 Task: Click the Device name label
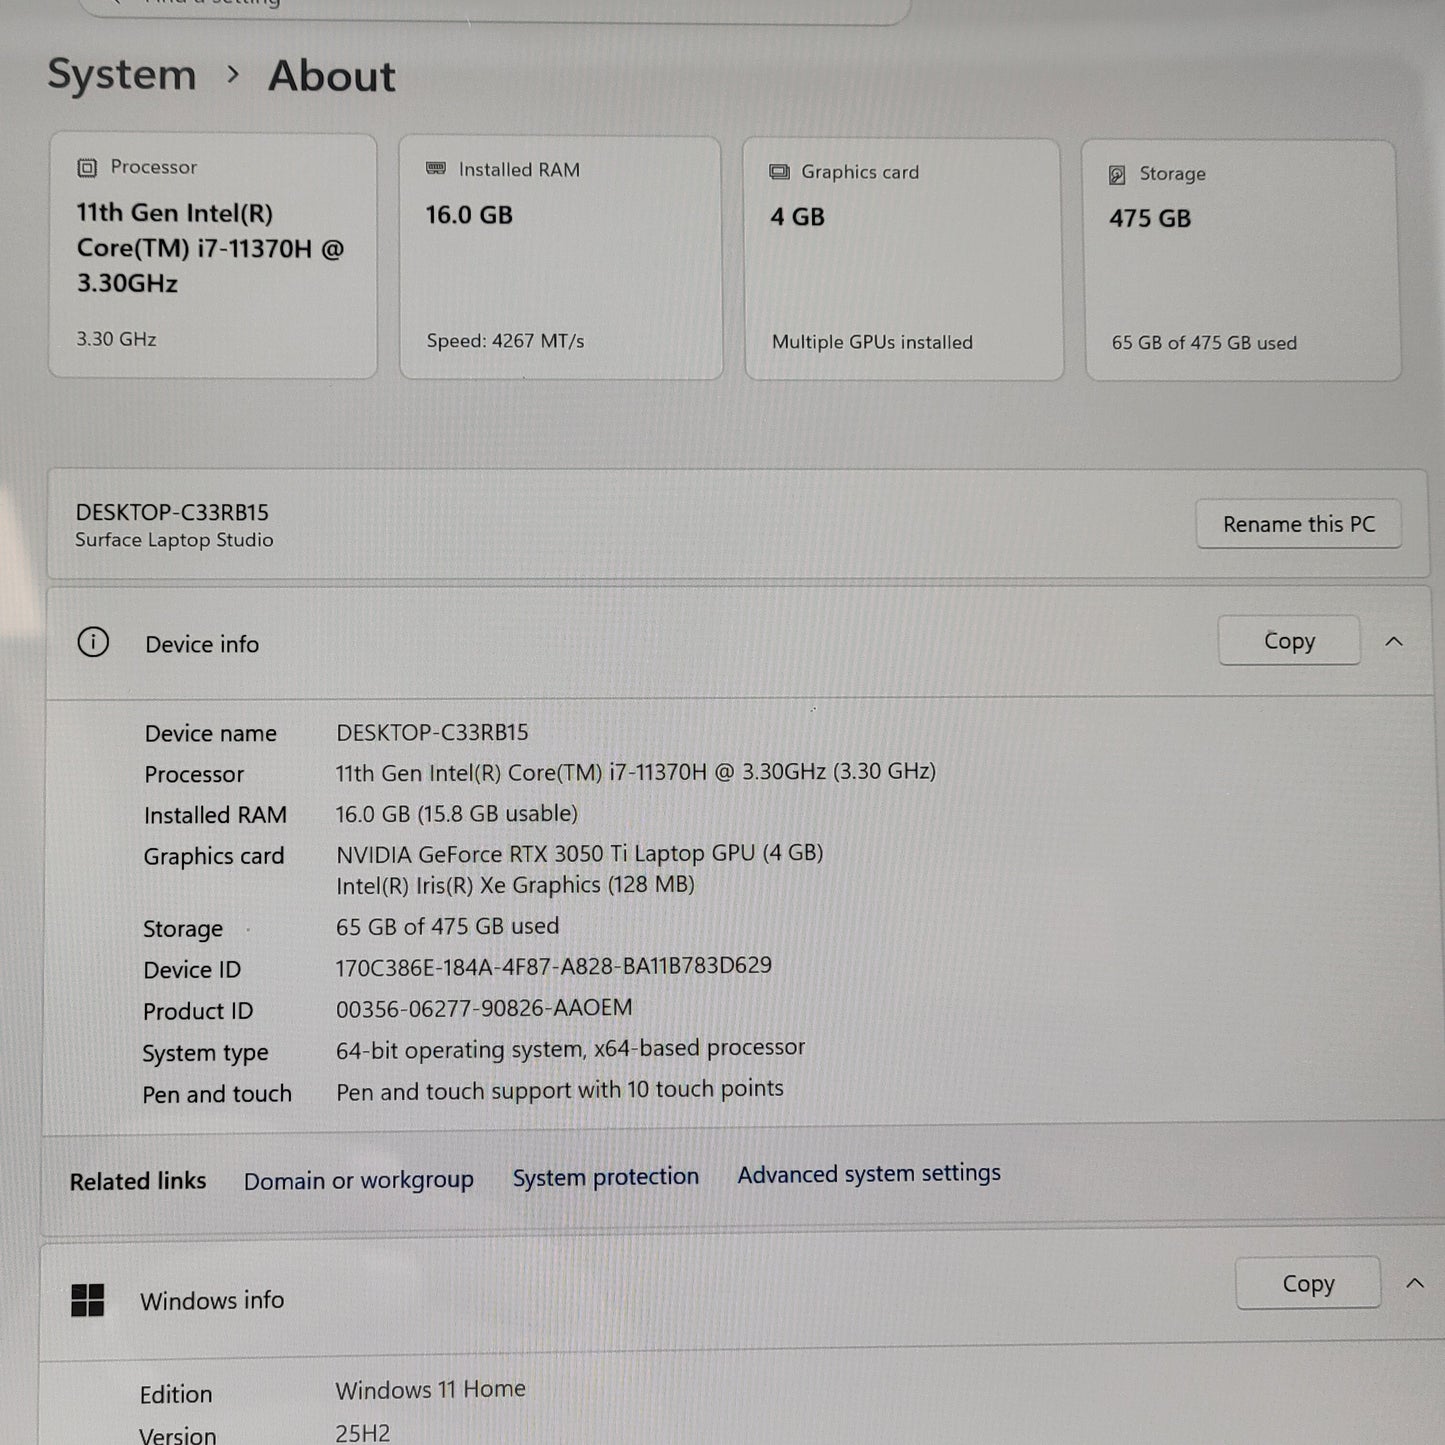tap(210, 733)
